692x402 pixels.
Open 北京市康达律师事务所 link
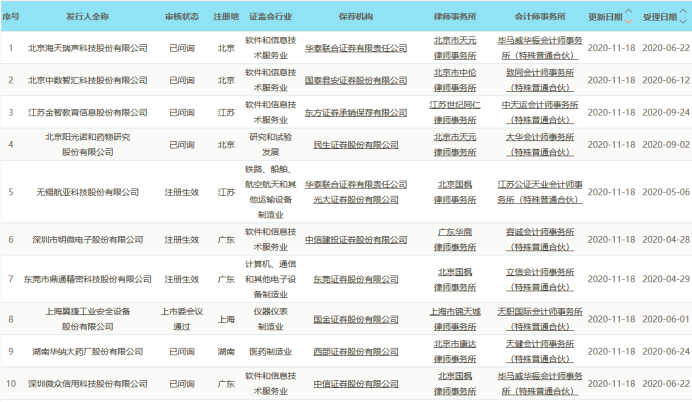pyautogui.click(x=455, y=352)
